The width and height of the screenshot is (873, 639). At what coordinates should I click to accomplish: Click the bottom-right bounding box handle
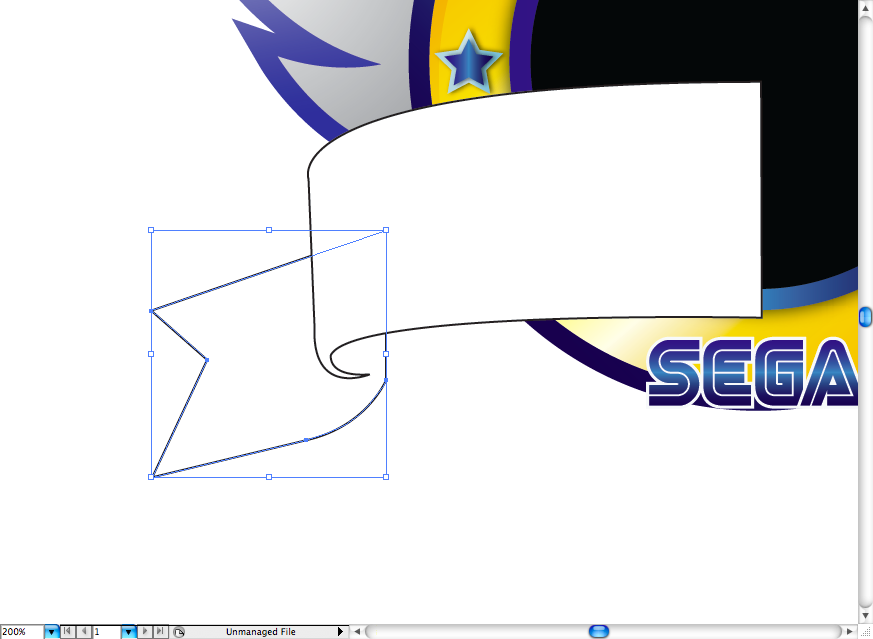[x=386, y=477]
